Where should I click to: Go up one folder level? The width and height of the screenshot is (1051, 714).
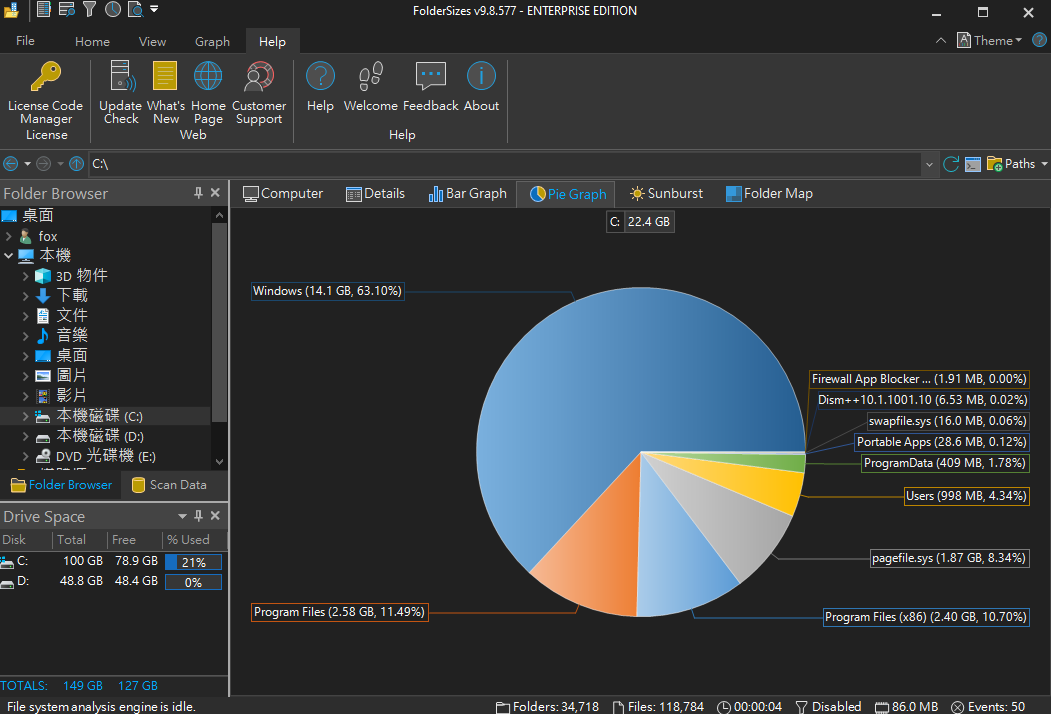pos(76,164)
